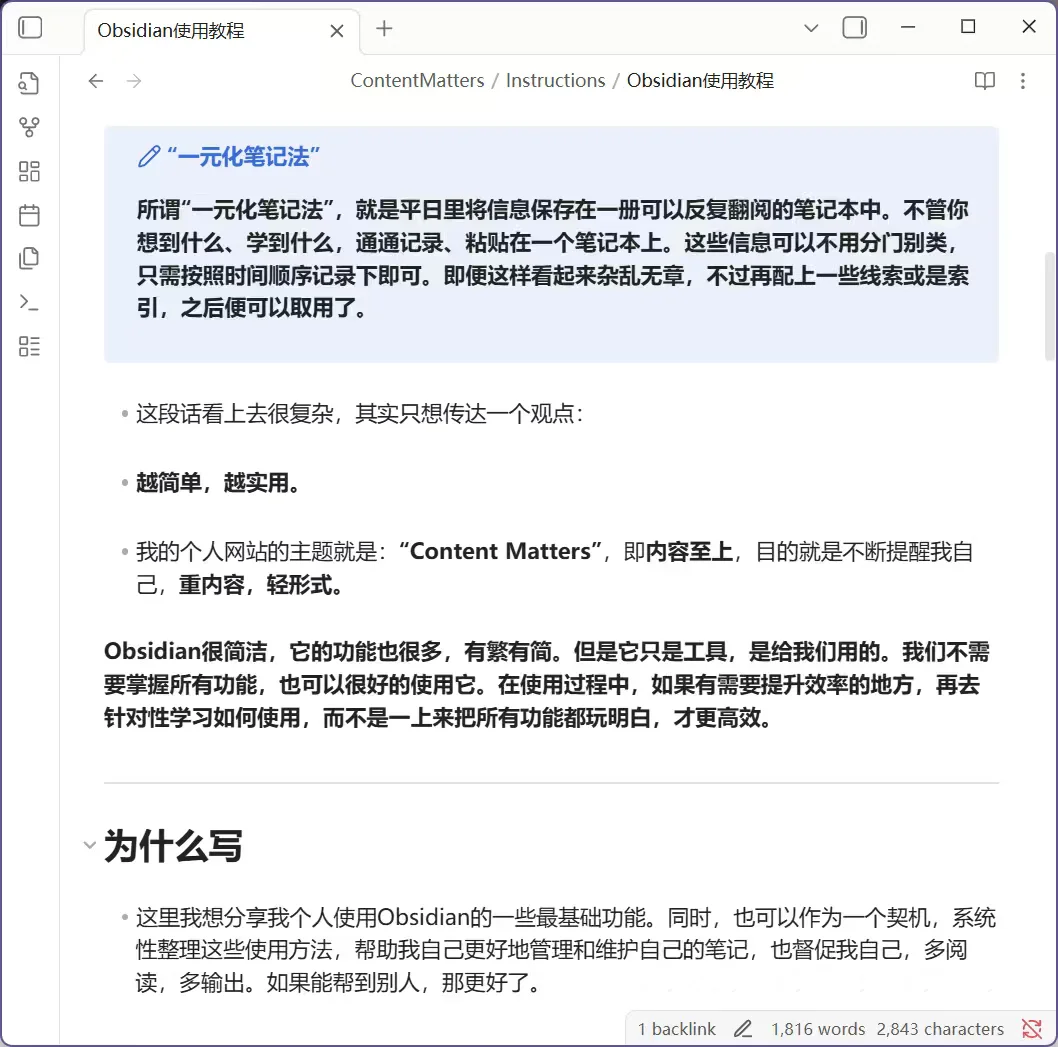Toggle the left sidebar collapse icon

(29, 27)
